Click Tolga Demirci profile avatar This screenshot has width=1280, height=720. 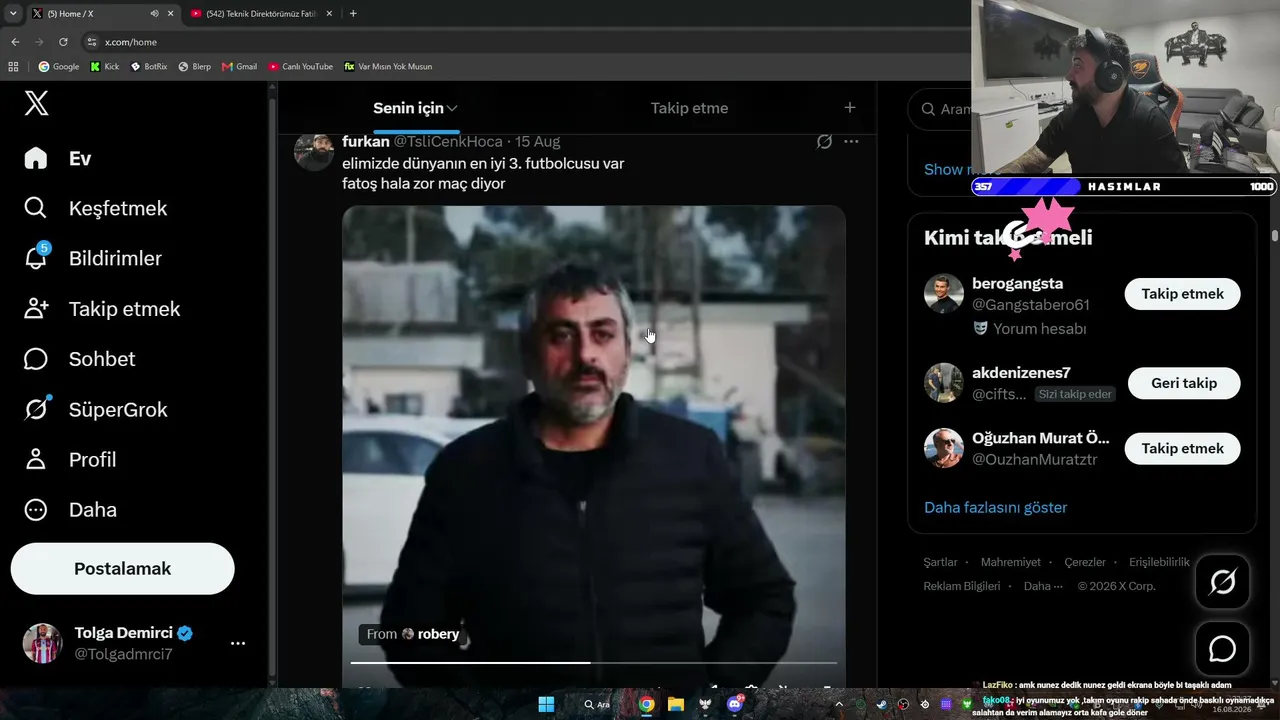coord(43,643)
